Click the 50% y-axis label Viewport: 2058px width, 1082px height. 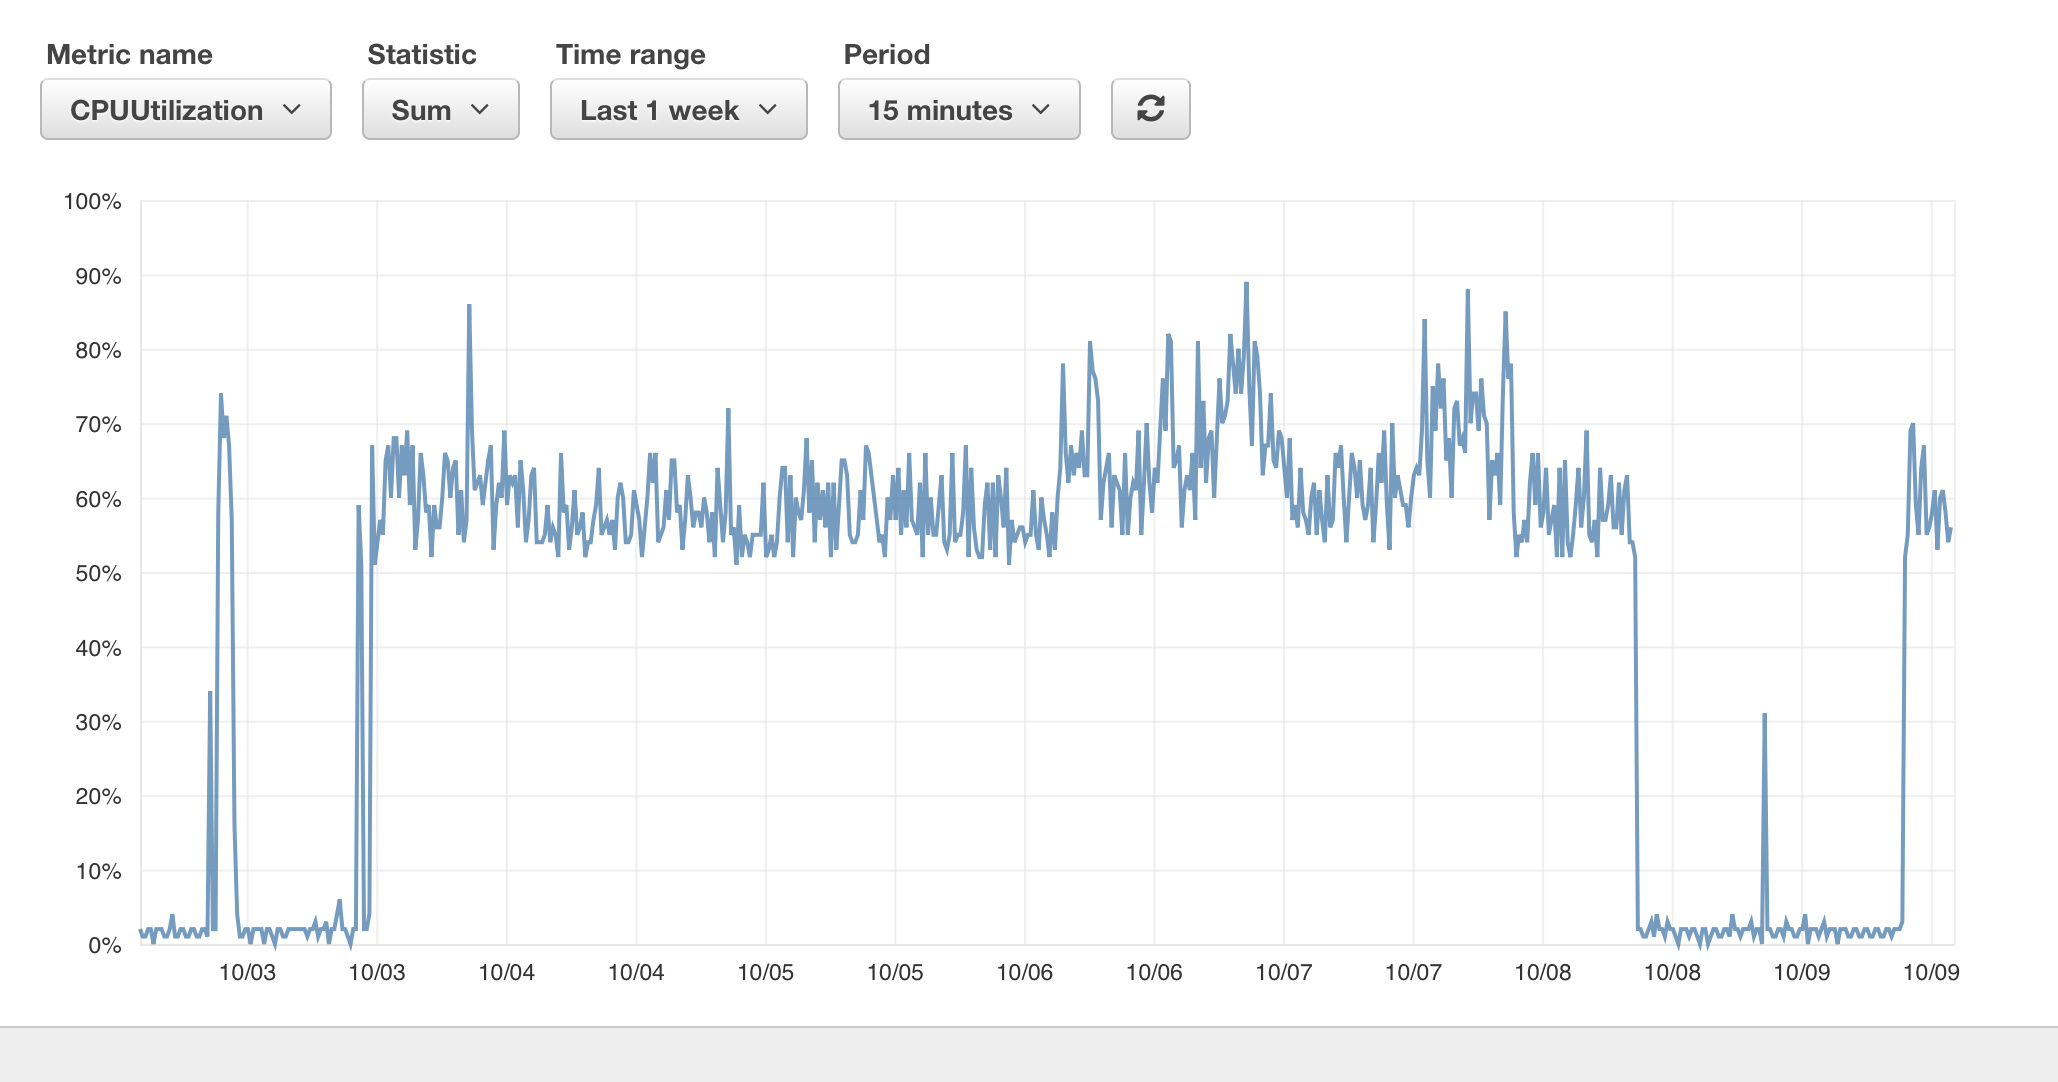[x=98, y=573]
